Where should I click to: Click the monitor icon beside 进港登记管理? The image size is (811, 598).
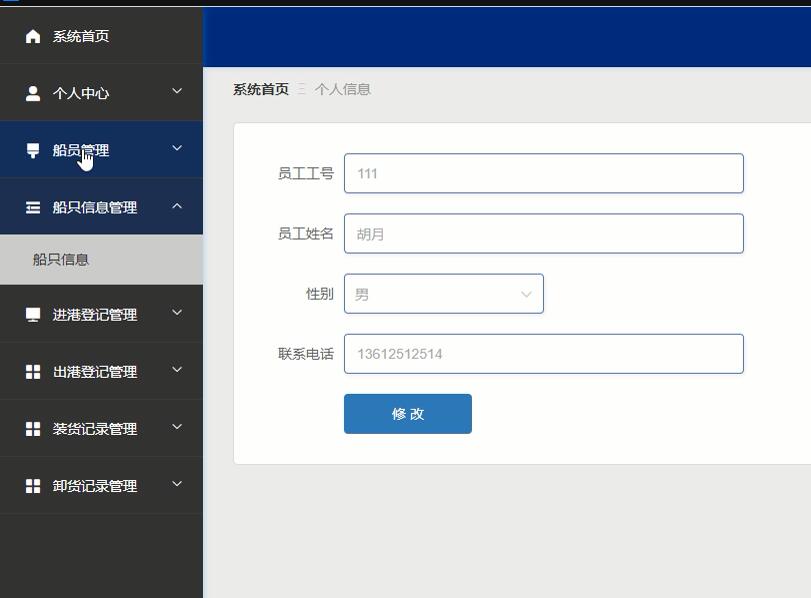point(33,315)
